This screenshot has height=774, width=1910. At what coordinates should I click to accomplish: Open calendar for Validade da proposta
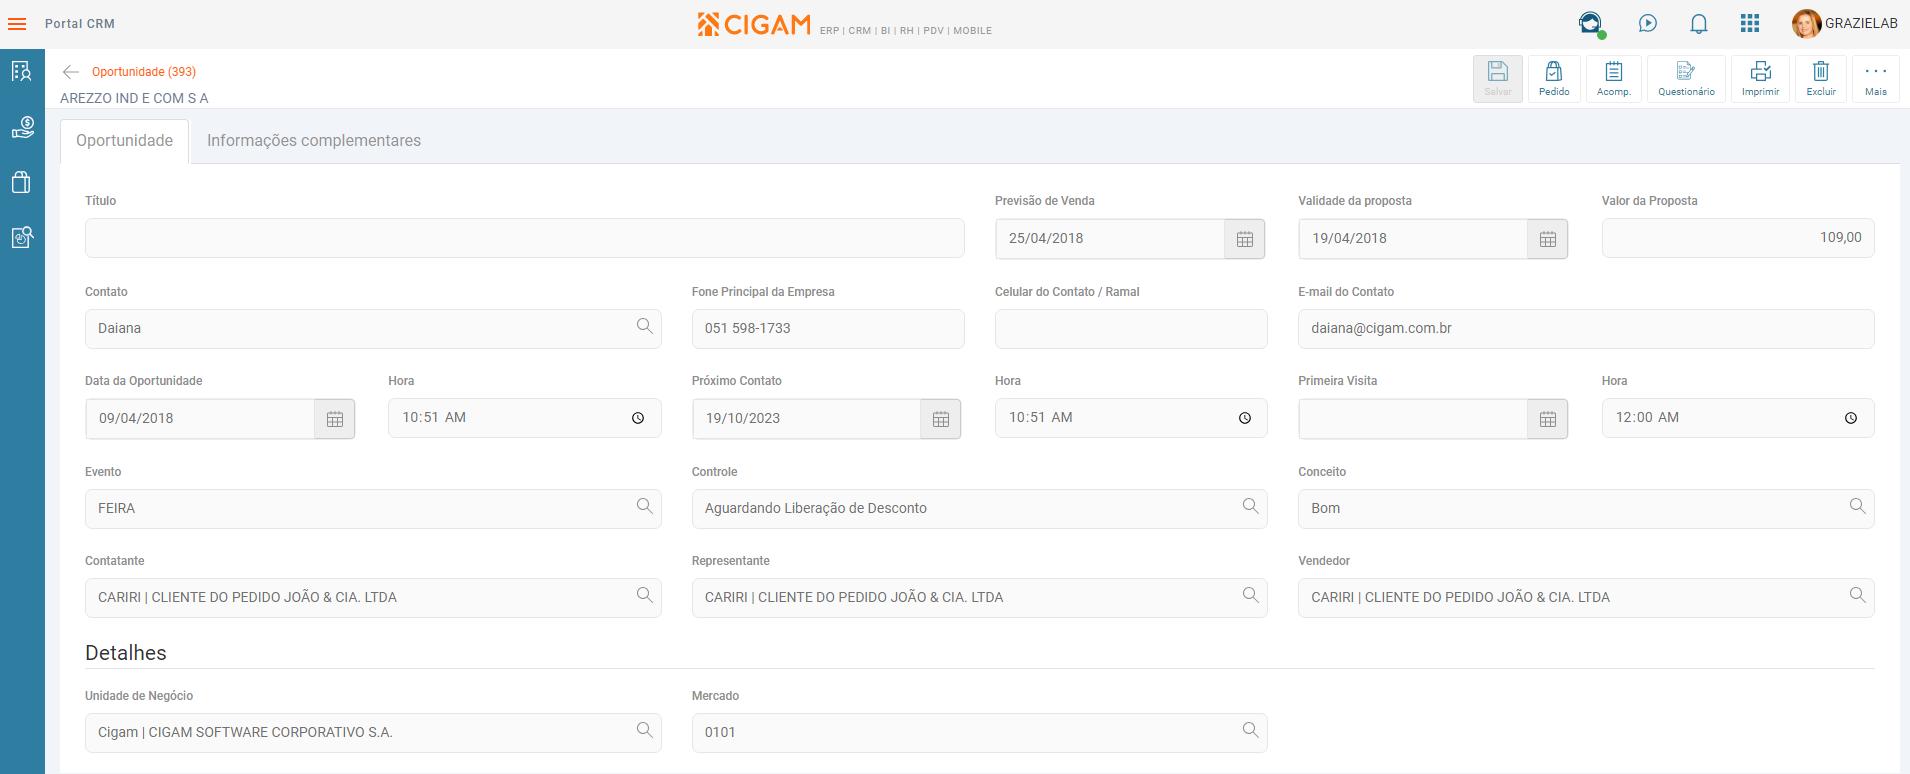pyautogui.click(x=1548, y=239)
